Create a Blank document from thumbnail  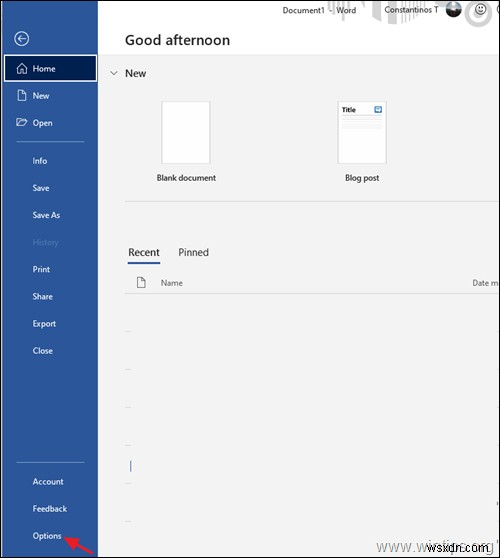pos(186,132)
